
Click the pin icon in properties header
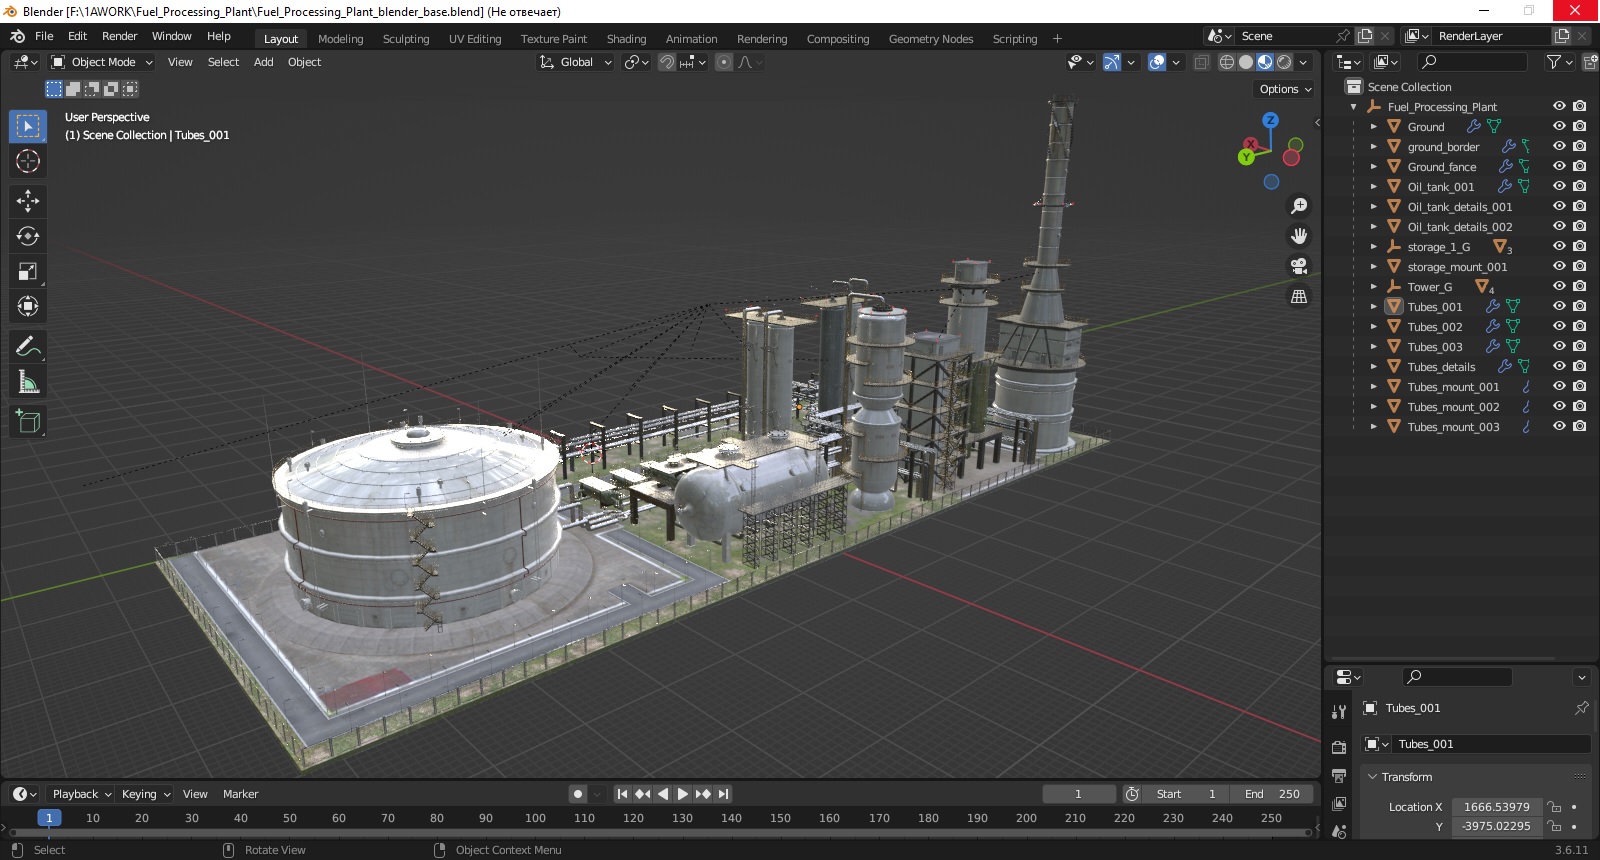pos(1581,708)
